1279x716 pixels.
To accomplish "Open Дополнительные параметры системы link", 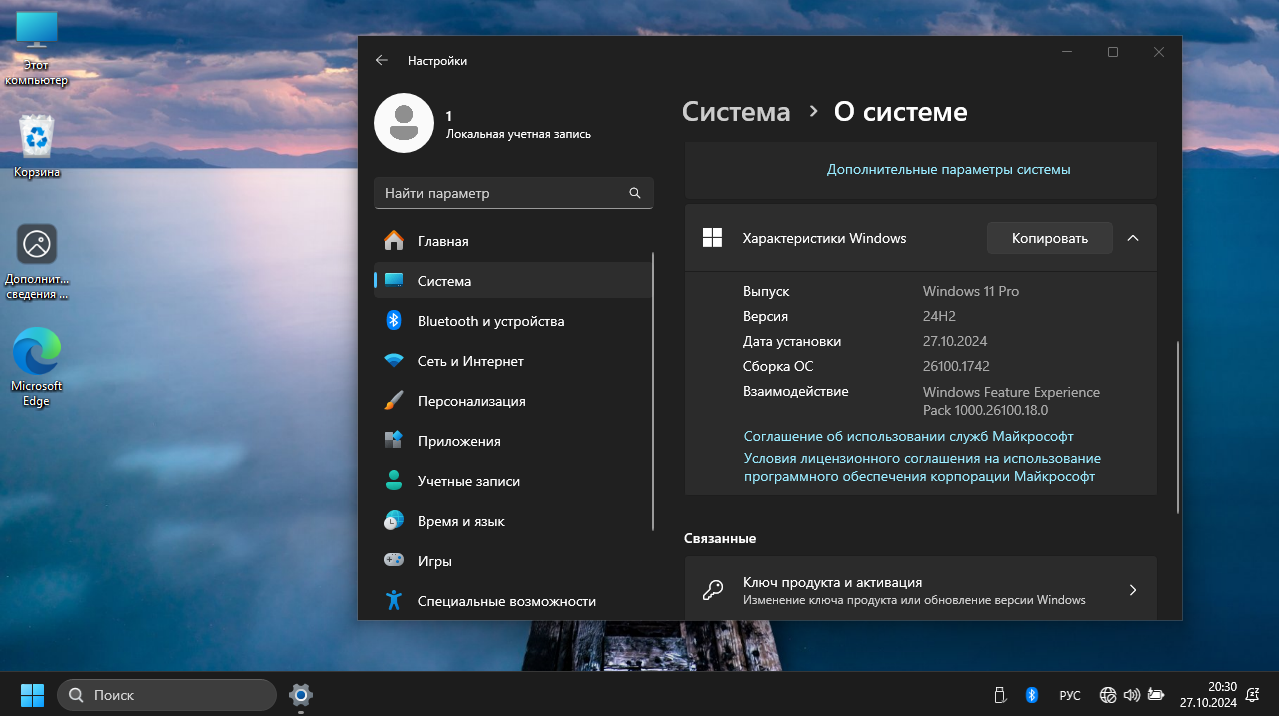I will (x=948, y=170).
